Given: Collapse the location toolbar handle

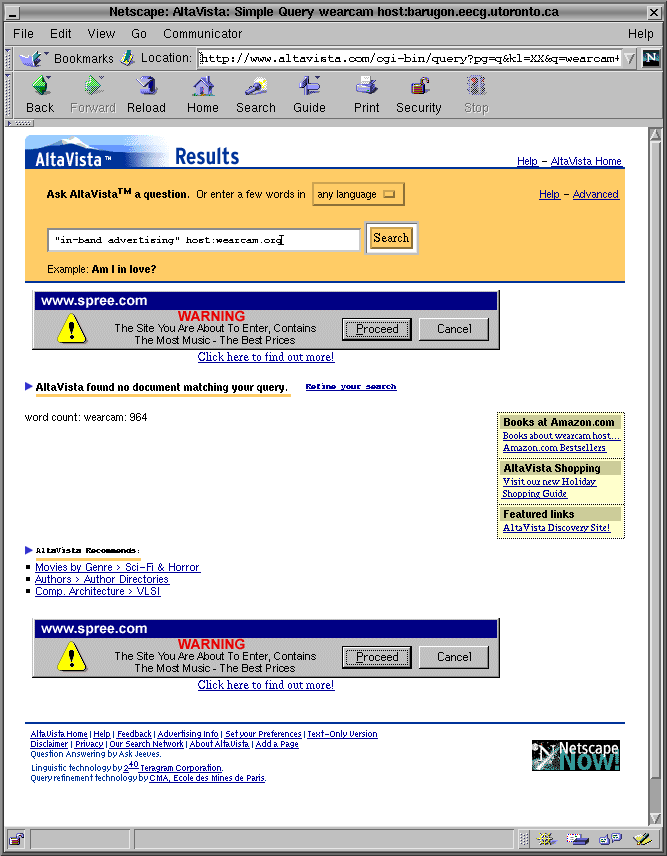Looking at the screenshot, I should coord(8,58).
